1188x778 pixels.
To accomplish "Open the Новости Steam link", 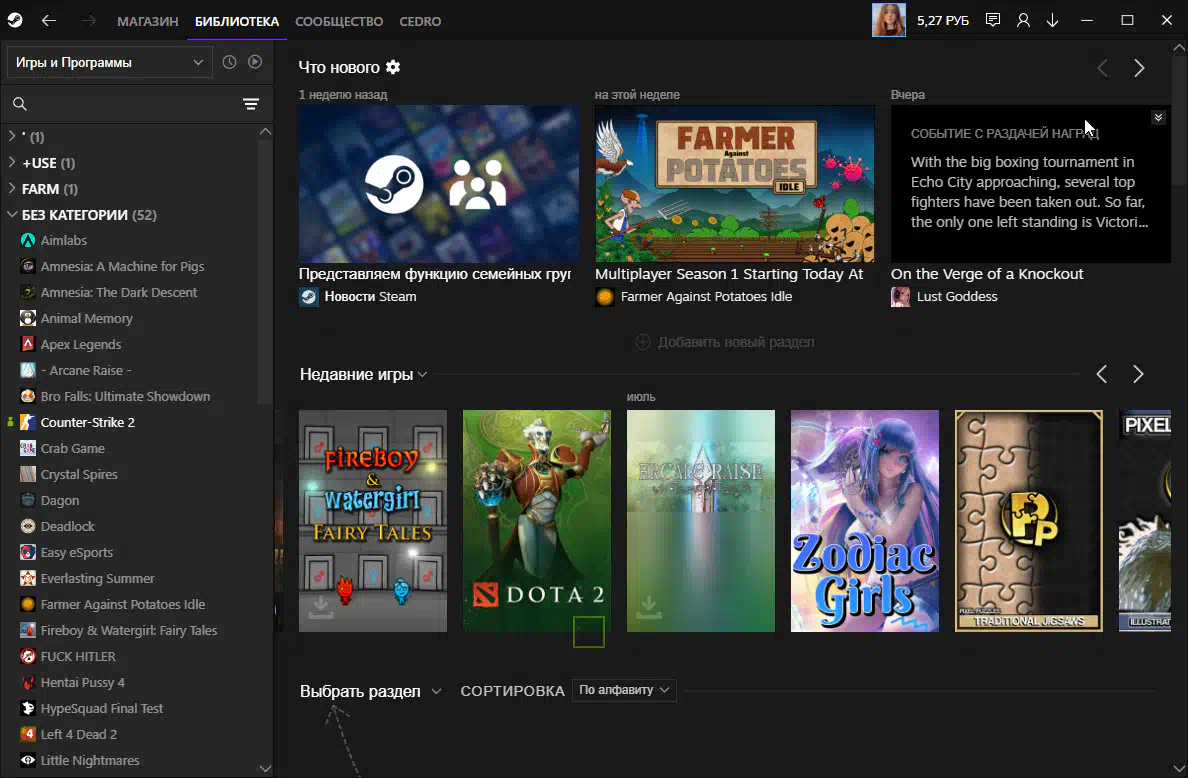I will click(370, 297).
